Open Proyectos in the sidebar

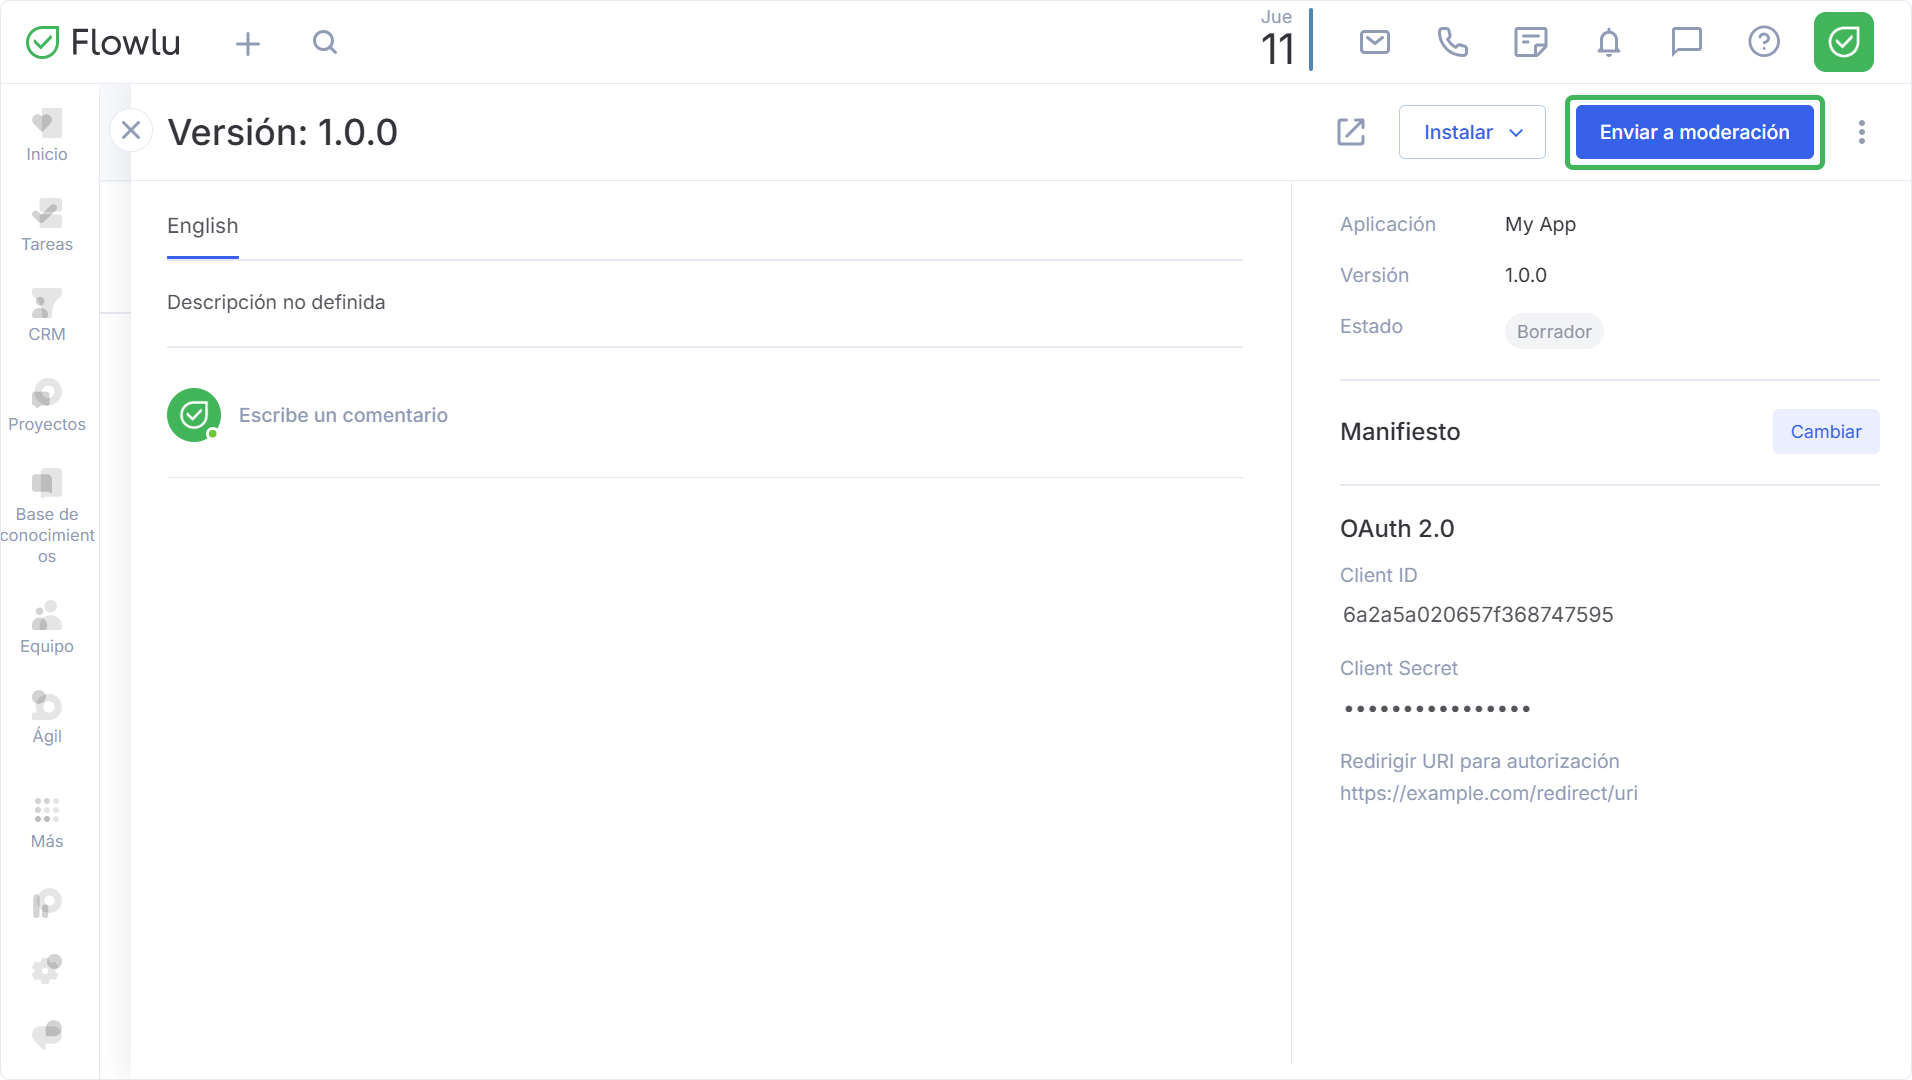[x=47, y=405]
